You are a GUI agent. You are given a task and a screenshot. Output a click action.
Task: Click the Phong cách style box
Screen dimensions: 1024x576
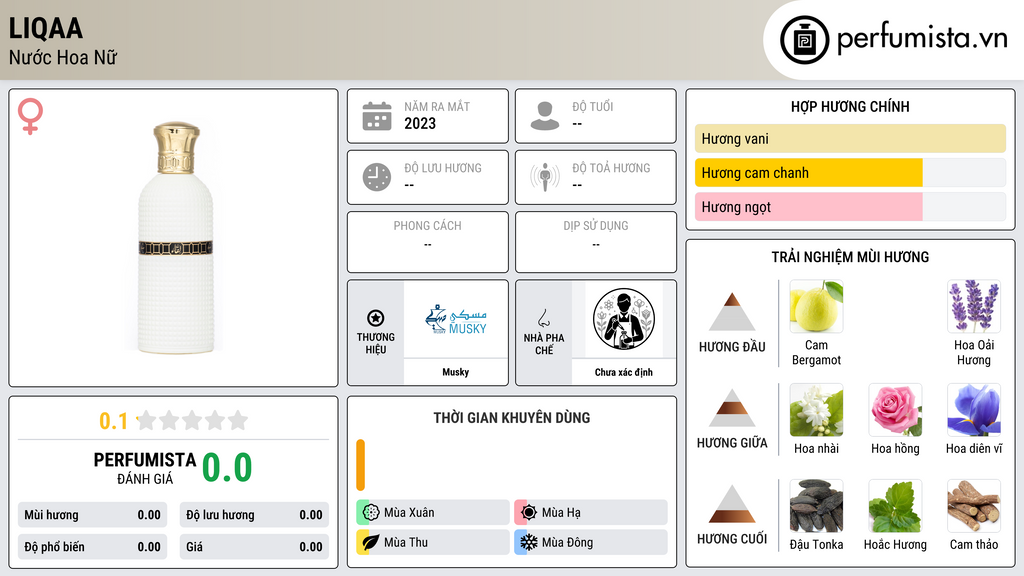[428, 242]
